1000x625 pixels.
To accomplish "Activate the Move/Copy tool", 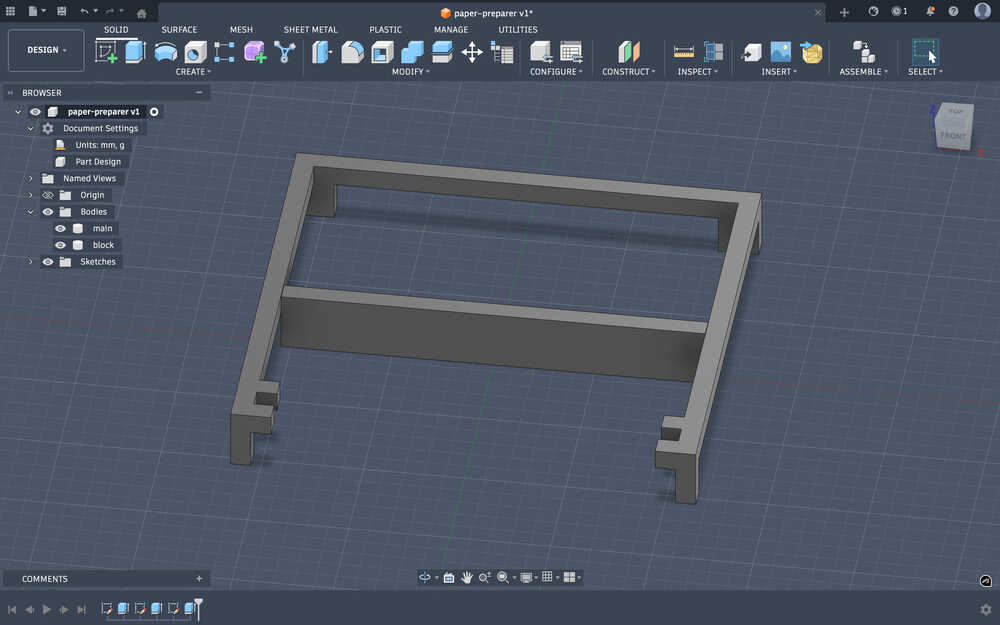I will point(472,52).
